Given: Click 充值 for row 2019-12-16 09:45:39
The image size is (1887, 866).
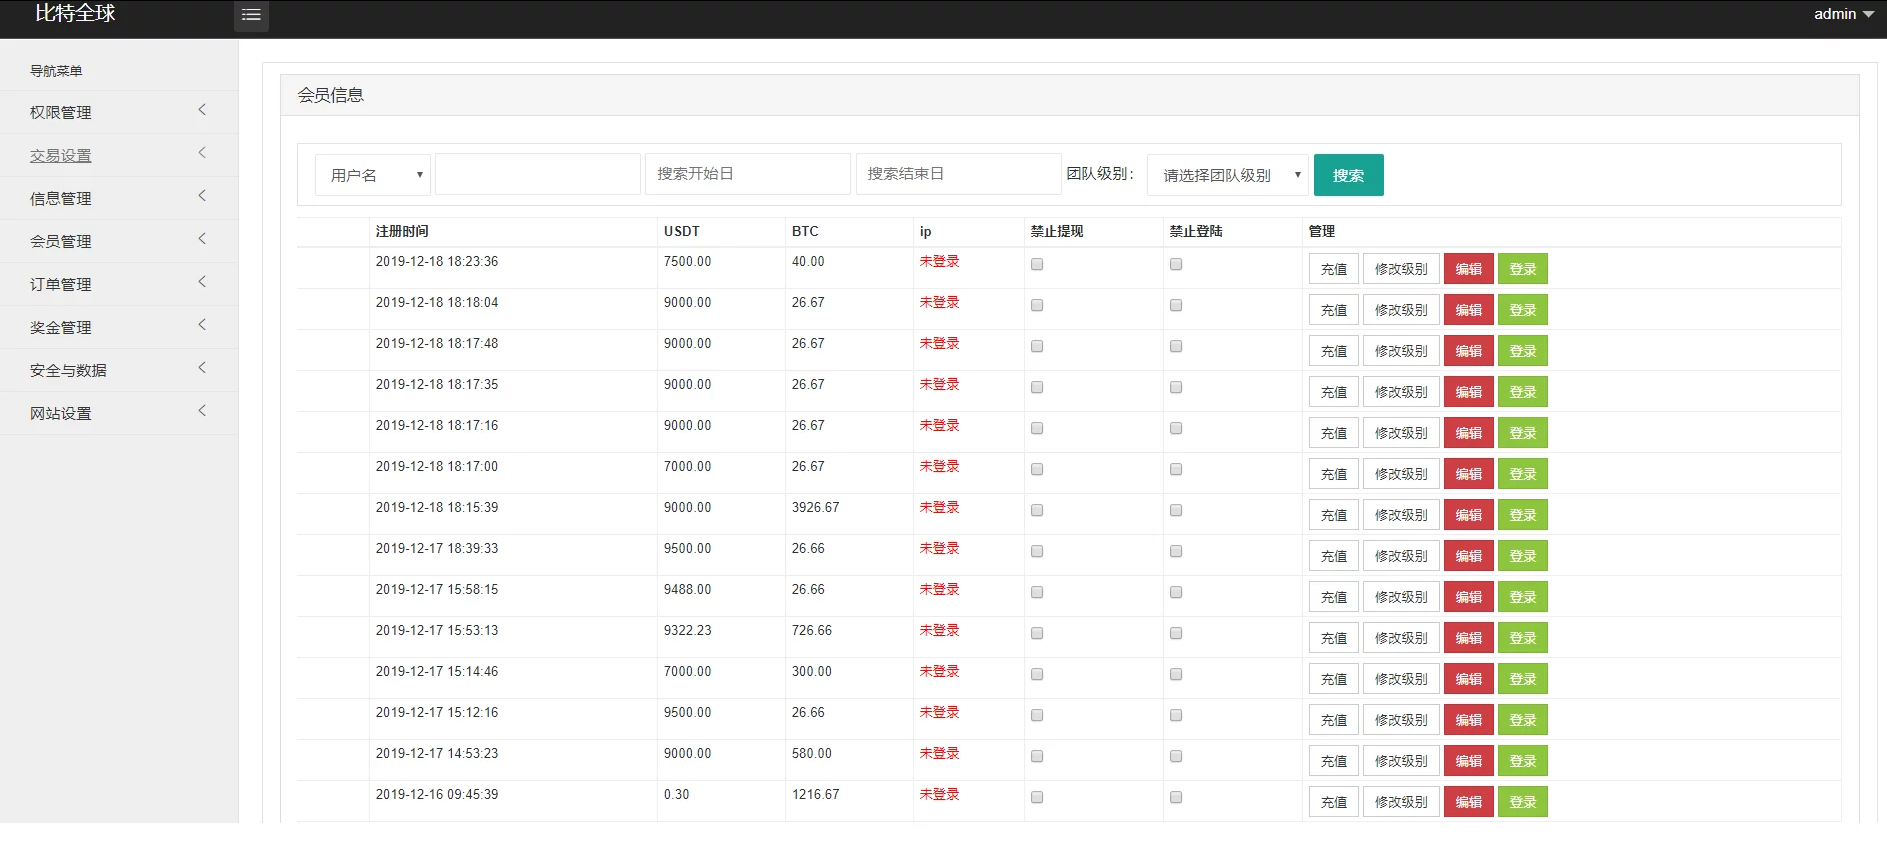Looking at the screenshot, I should [1334, 802].
